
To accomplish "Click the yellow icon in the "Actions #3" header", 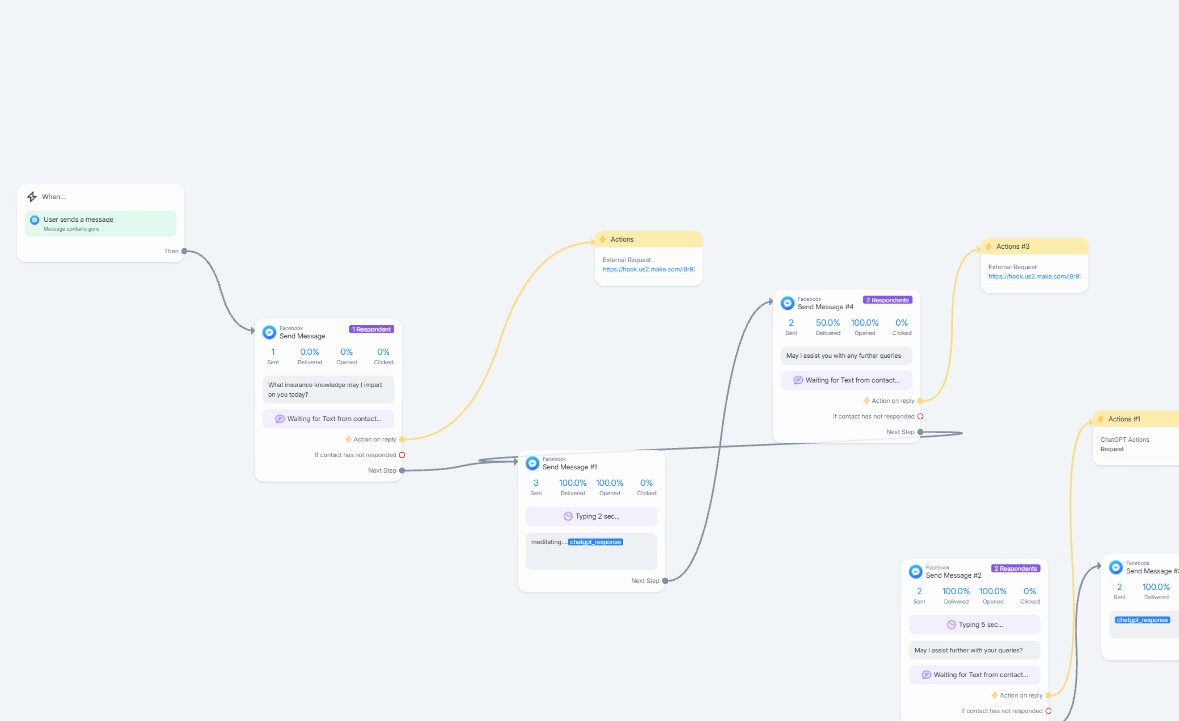I will pyautogui.click(x=988, y=247).
